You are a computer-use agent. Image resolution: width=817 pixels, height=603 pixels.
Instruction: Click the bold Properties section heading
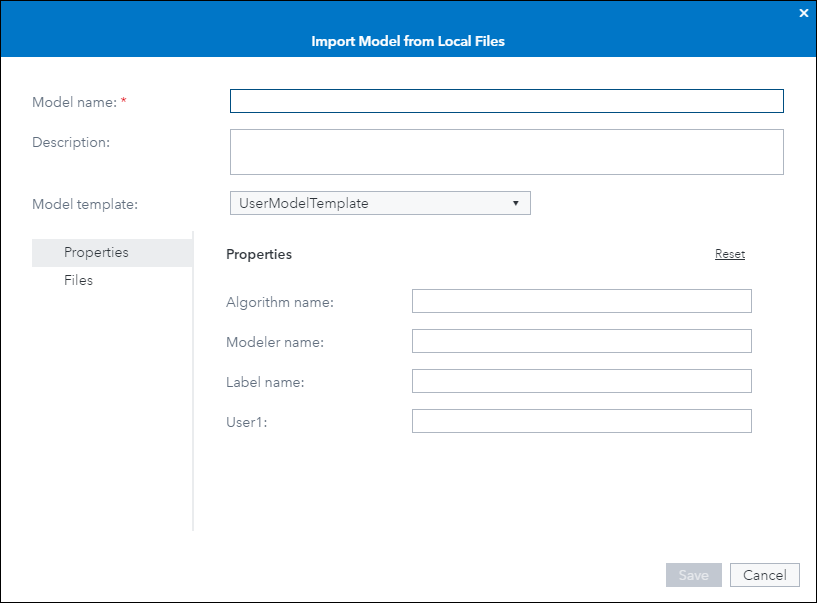[x=259, y=254]
